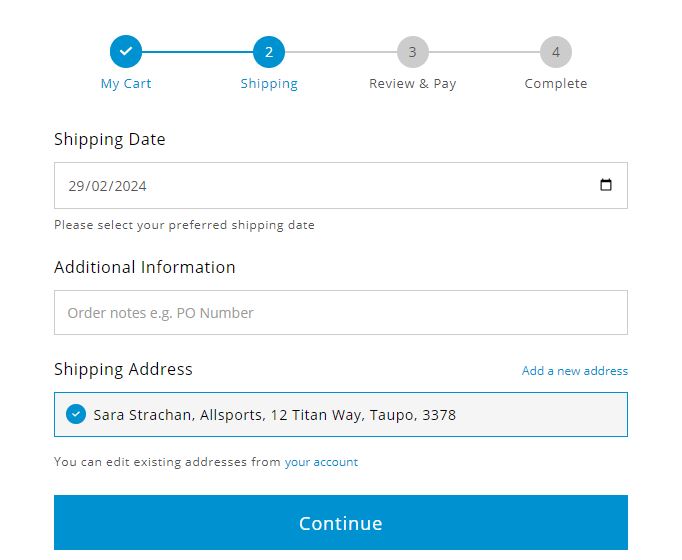Open the calendar date picker icon
Viewport: 682px width, 560px height.
pos(605,185)
